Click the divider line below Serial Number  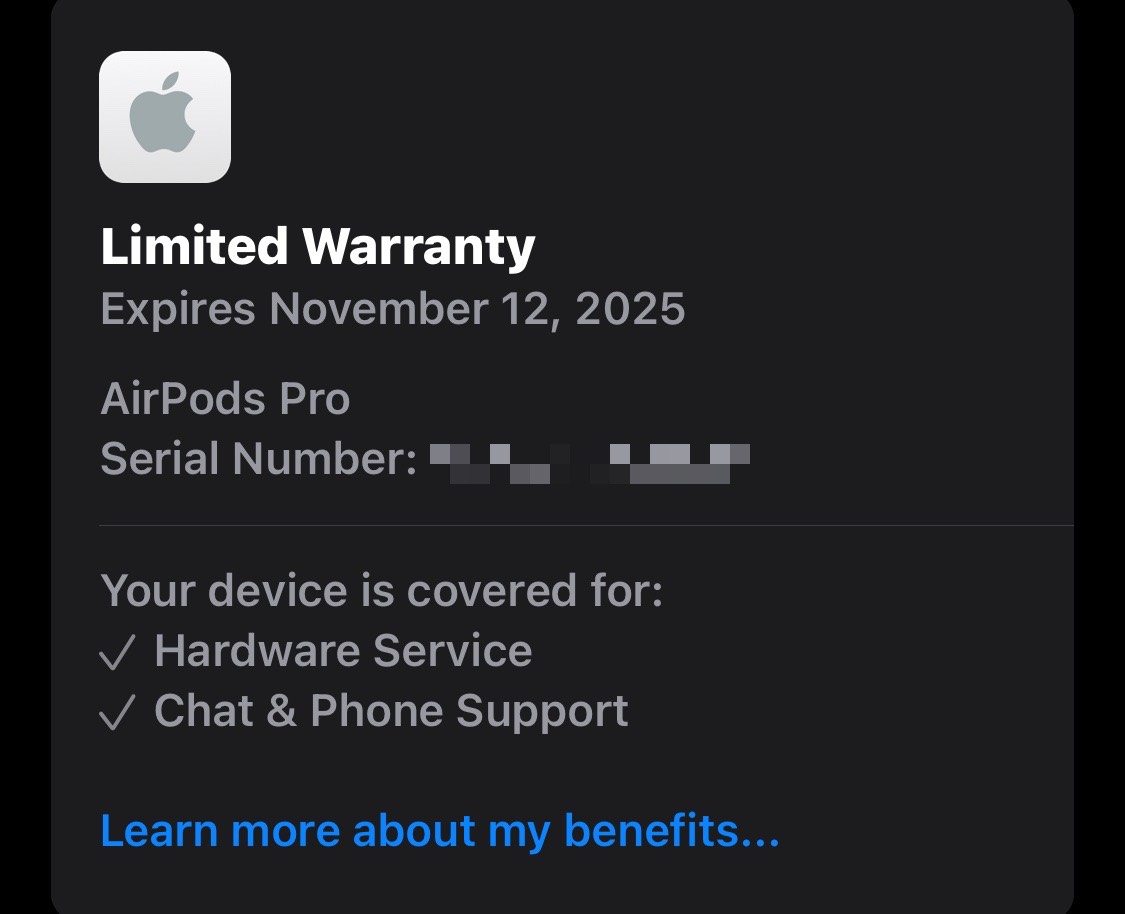click(x=586, y=526)
